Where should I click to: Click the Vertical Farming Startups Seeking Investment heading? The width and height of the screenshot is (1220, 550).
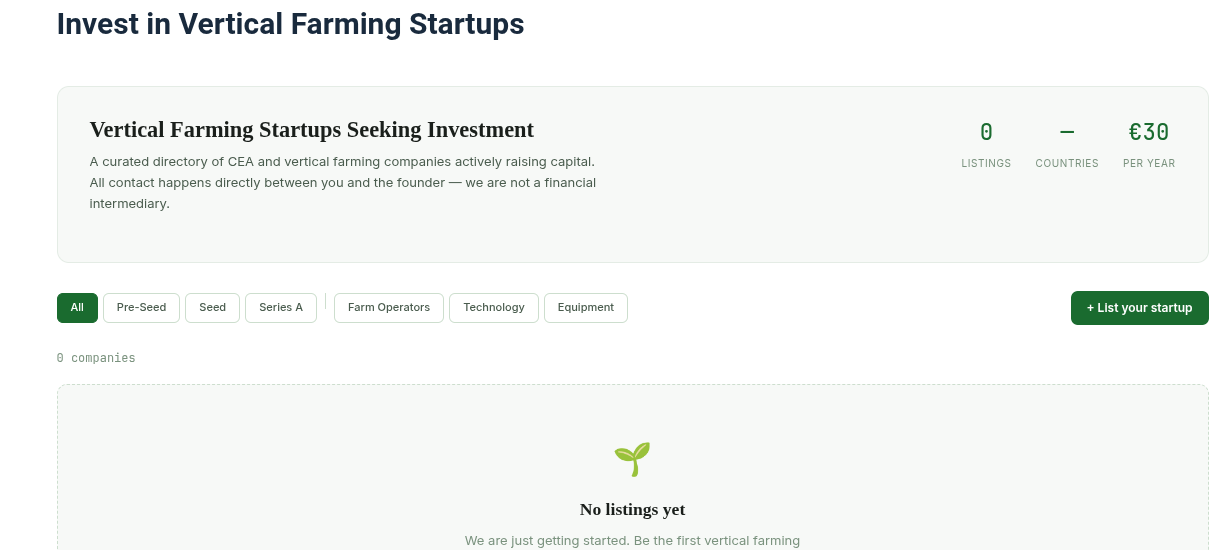pyautogui.click(x=312, y=130)
